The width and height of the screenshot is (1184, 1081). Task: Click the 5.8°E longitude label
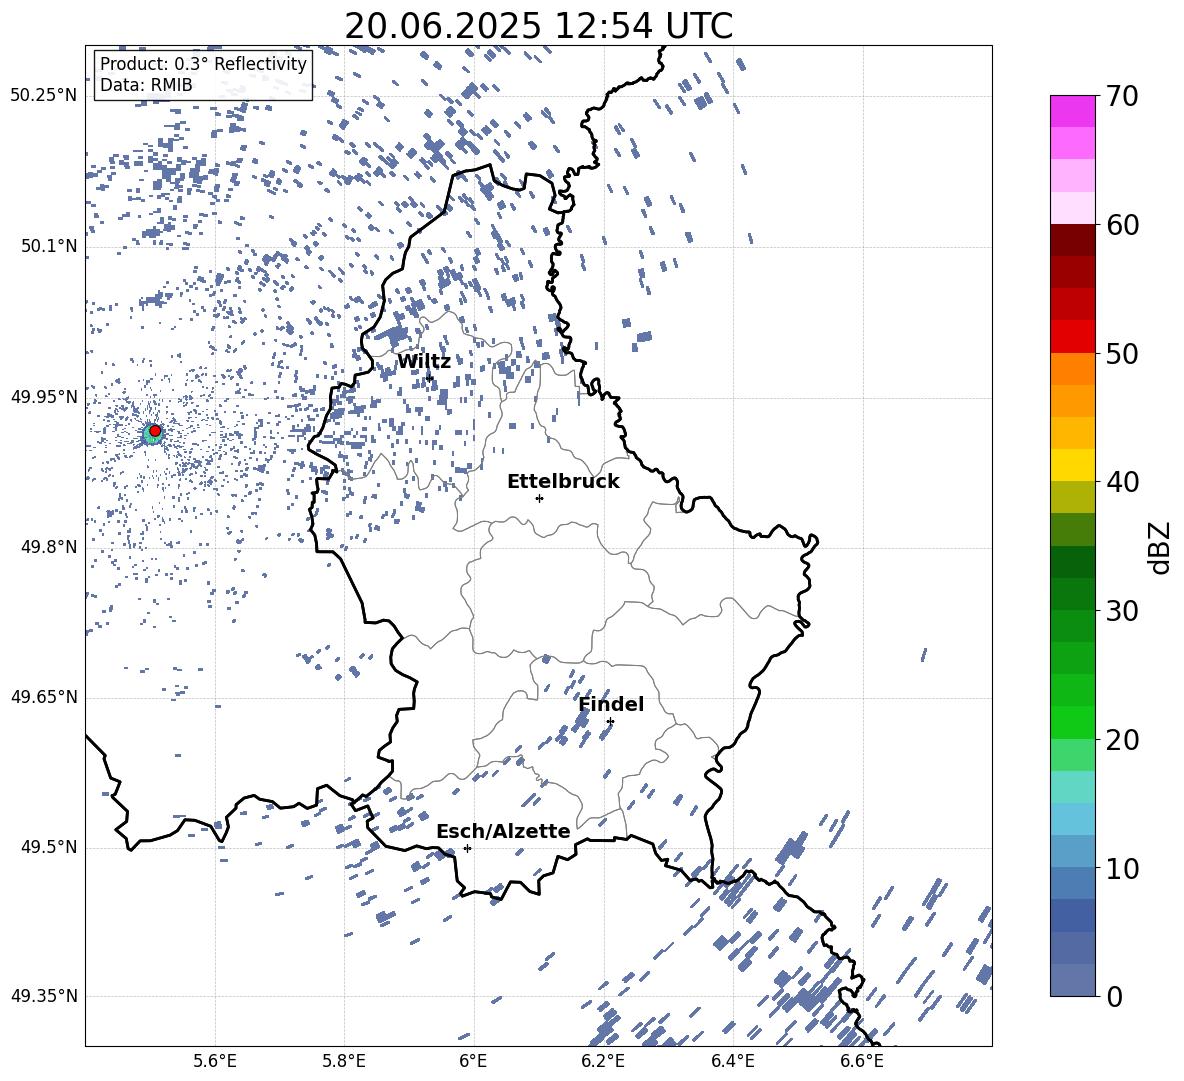pos(344,1061)
